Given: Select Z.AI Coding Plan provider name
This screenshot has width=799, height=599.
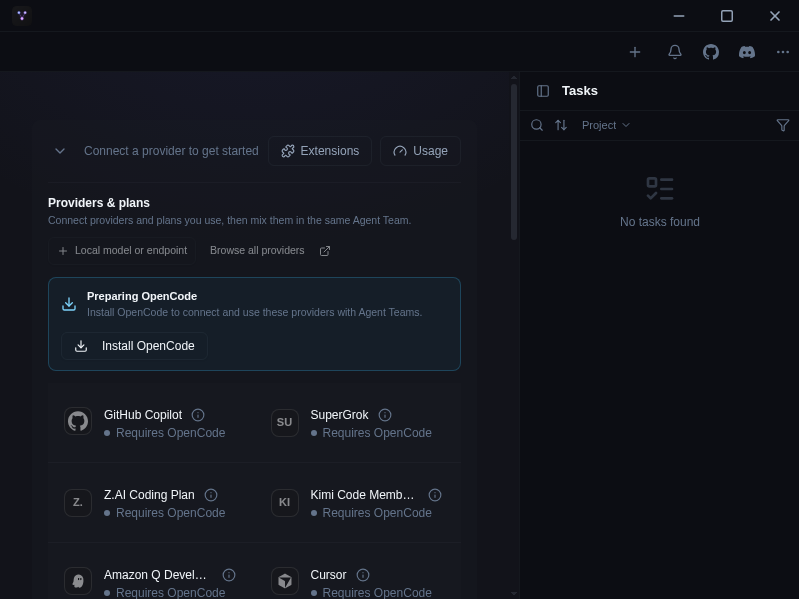Looking at the screenshot, I should [149, 495].
